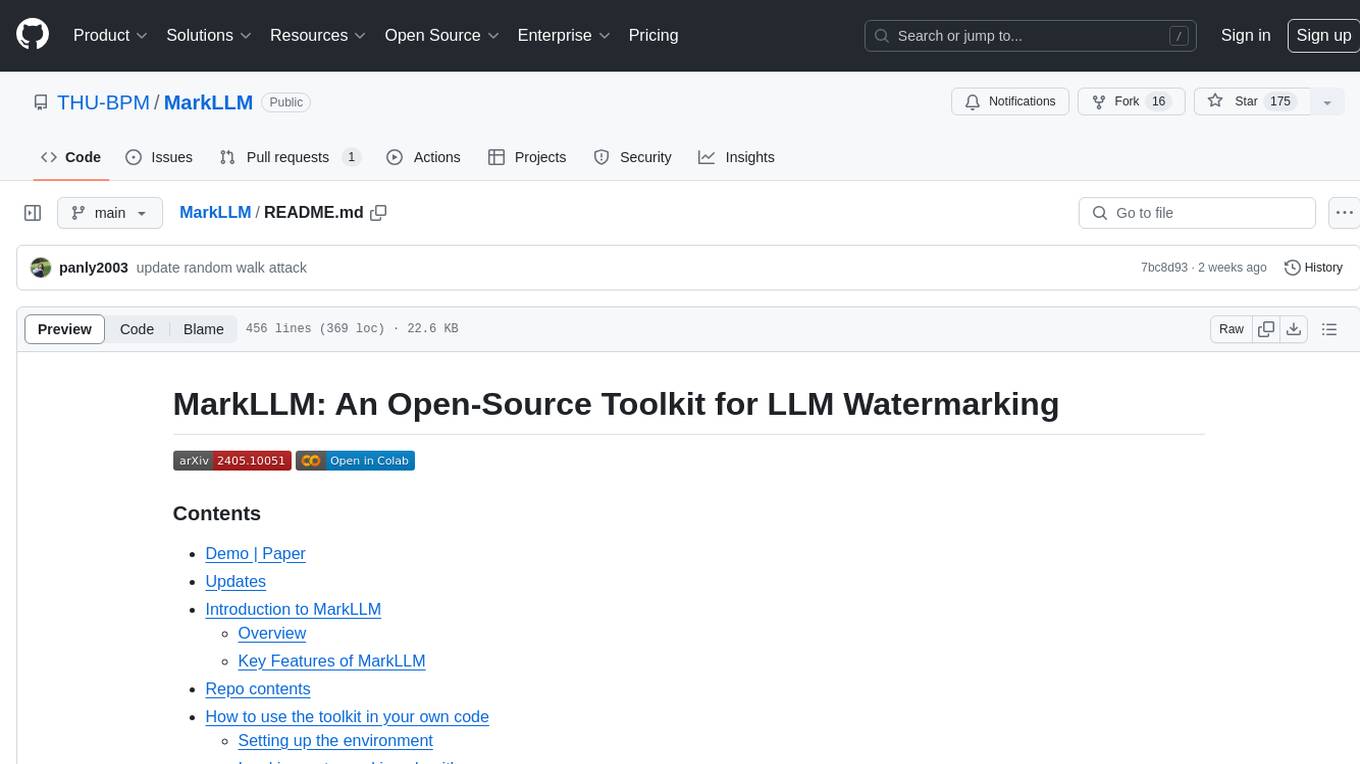Download the raw README file
Image resolution: width=1360 pixels, height=764 pixels.
tap(1293, 329)
